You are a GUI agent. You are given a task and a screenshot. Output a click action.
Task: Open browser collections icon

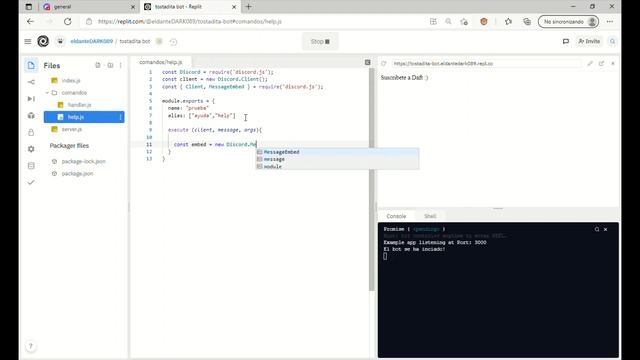click(527, 22)
